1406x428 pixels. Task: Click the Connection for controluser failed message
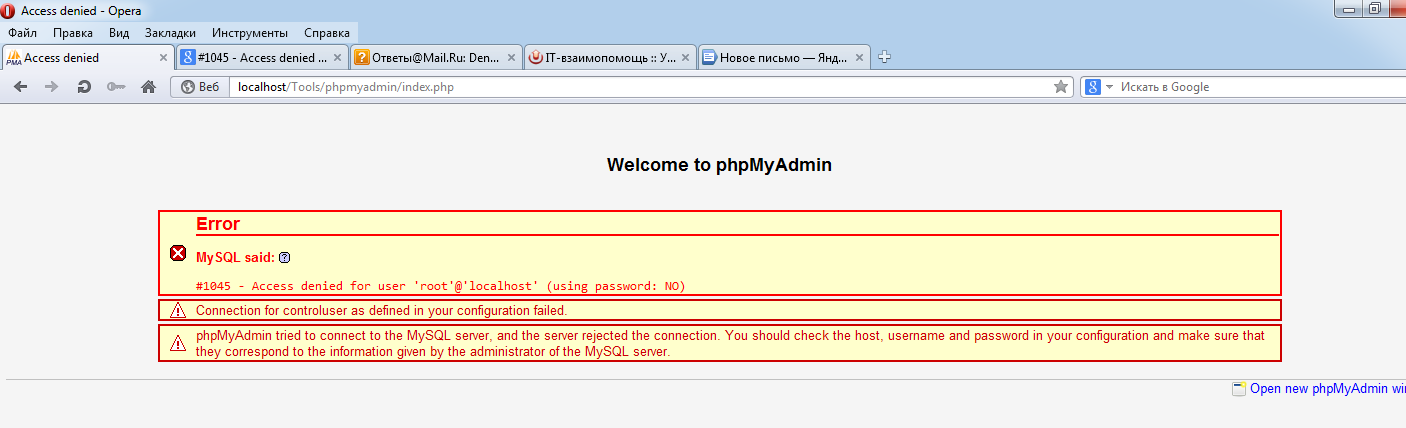(x=382, y=310)
